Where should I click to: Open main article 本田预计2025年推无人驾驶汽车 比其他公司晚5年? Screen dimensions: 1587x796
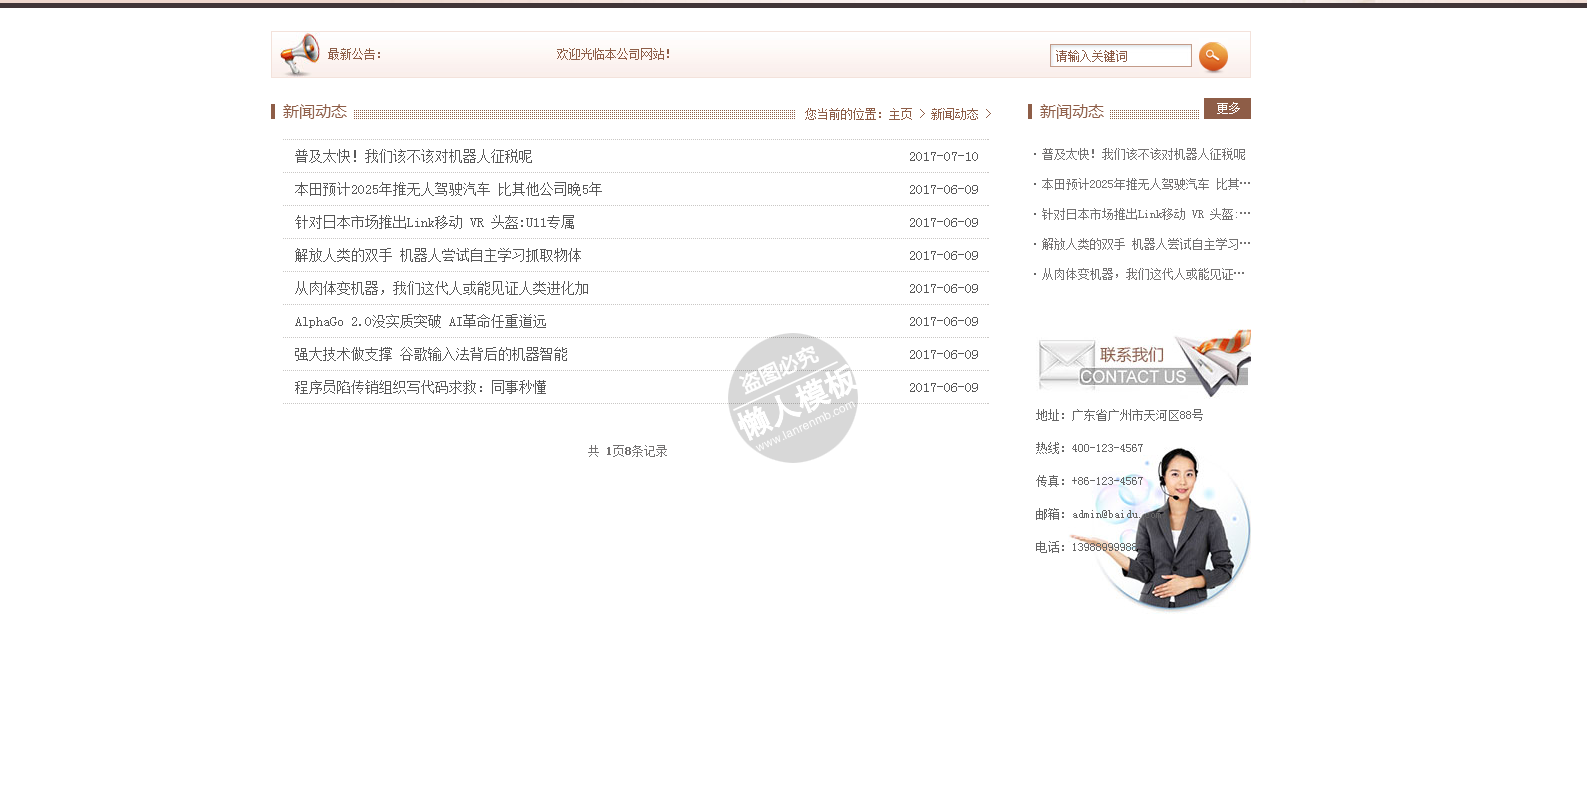pos(448,189)
